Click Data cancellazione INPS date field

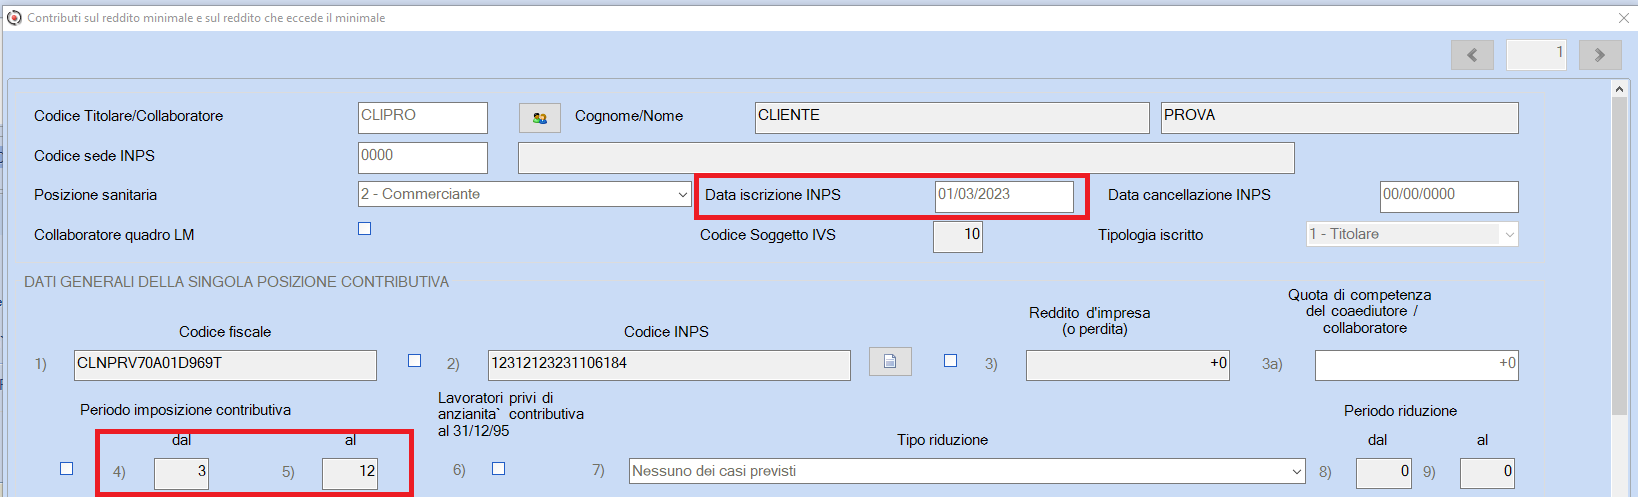(x=1449, y=196)
